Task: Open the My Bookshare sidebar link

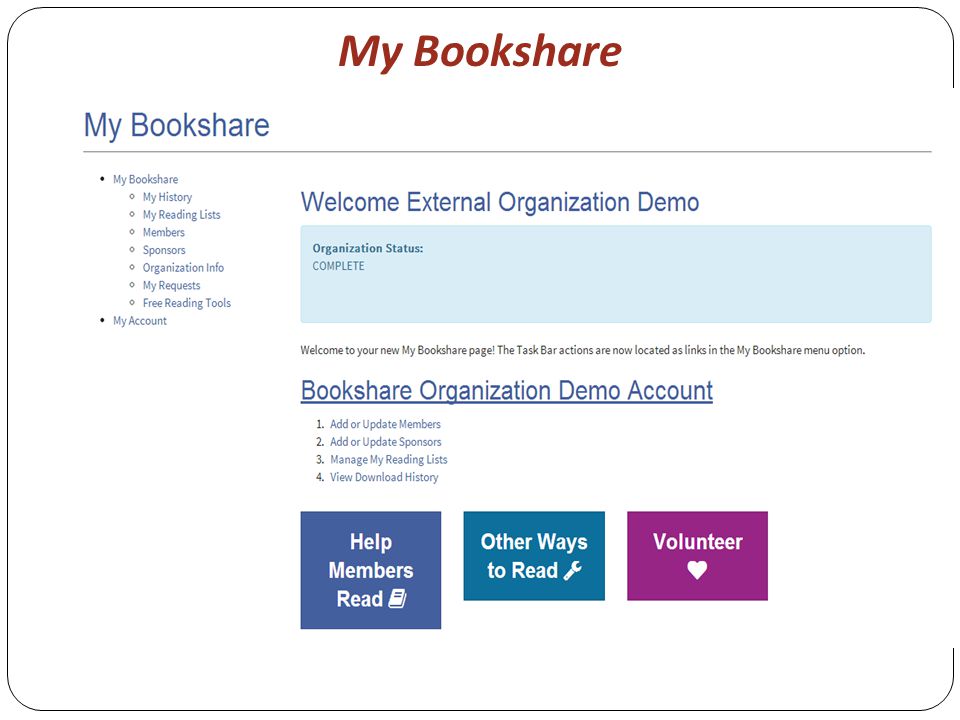Action: (146, 179)
